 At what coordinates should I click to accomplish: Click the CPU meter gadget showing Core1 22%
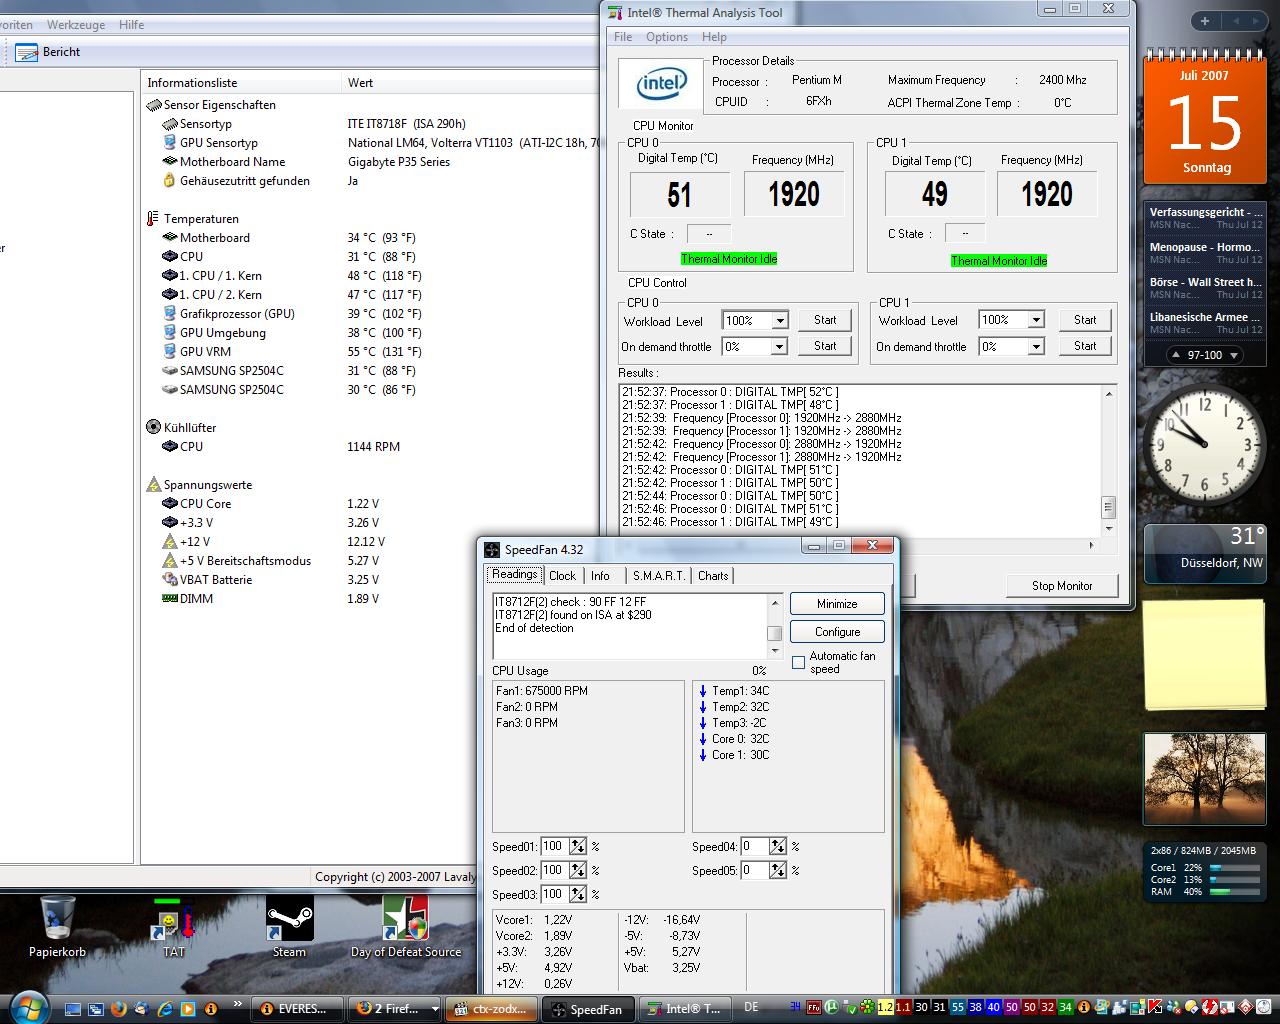[1205, 871]
